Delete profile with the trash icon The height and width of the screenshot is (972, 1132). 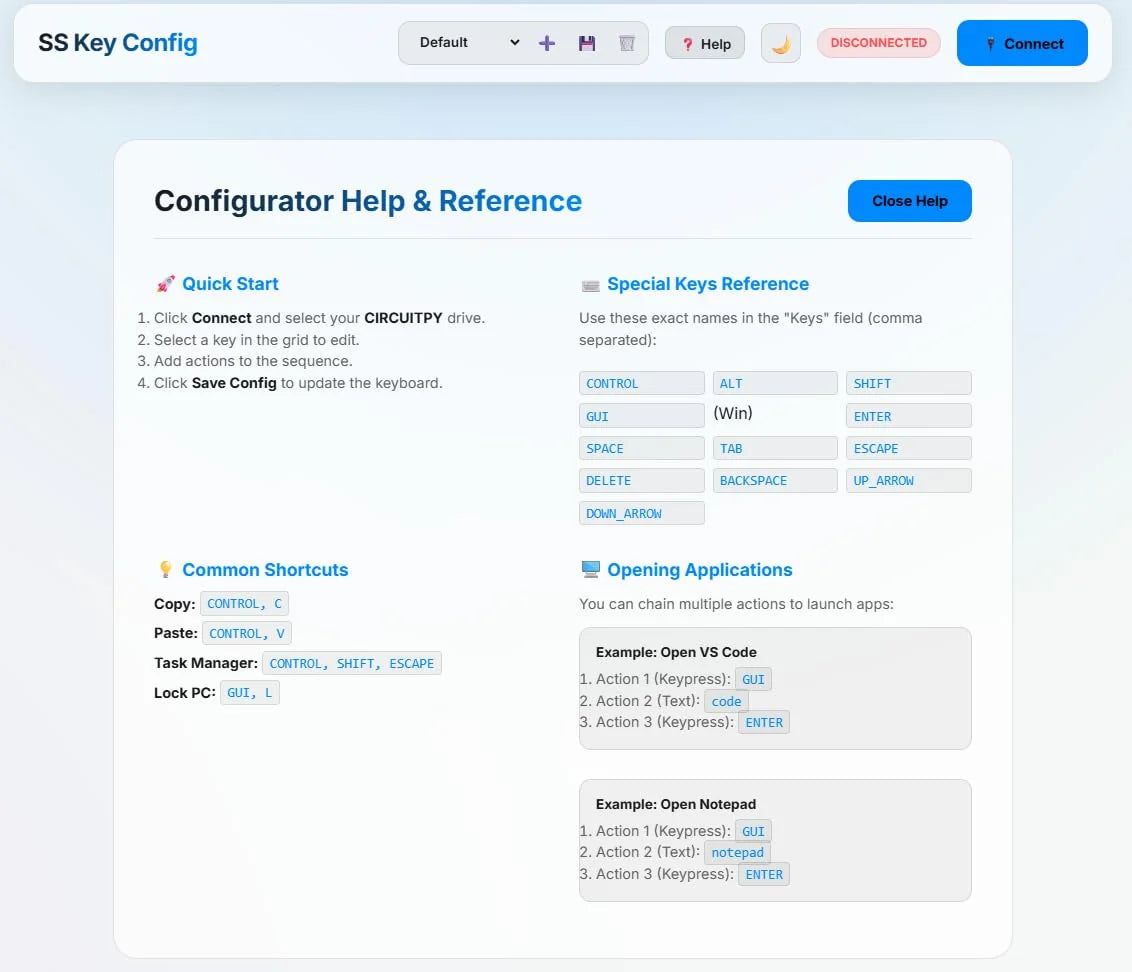click(x=627, y=43)
